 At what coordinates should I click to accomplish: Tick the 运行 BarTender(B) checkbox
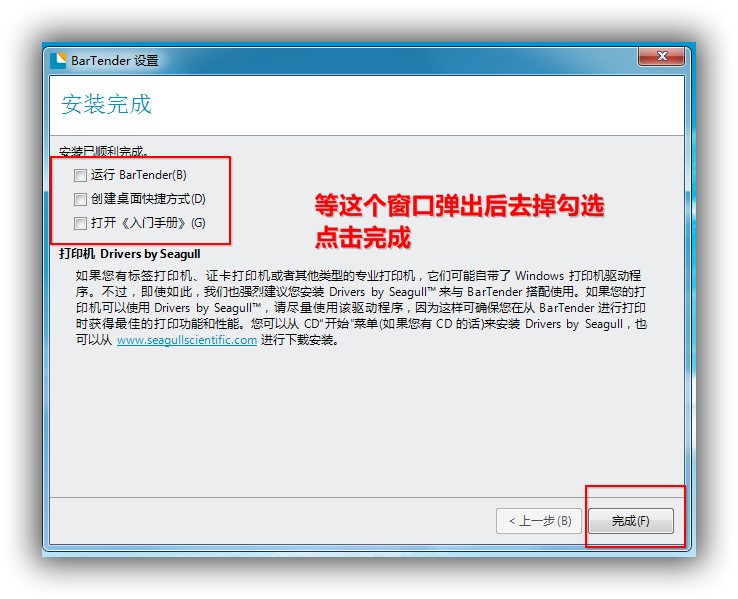[x=80, y=175]
